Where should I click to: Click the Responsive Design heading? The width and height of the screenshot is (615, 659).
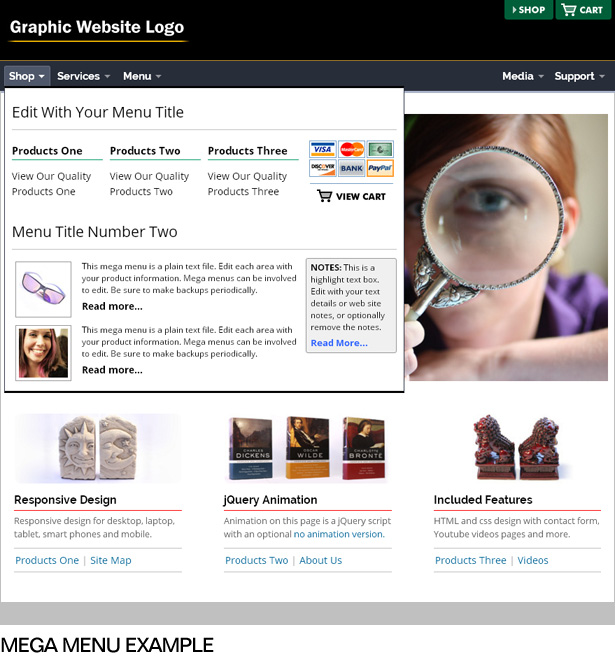coord(65,500)
